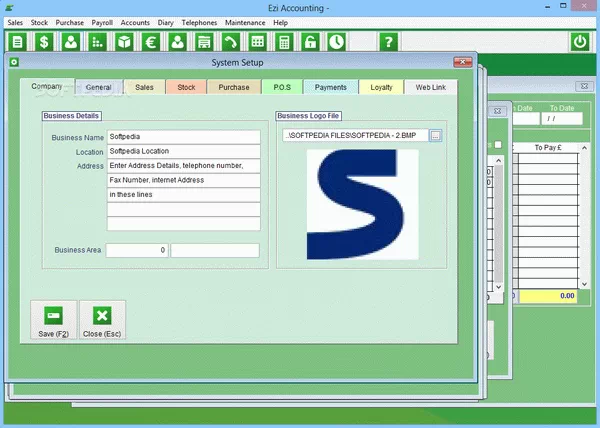This screenshot has width=600, height=428.
Task: Click the Save (F2) button
Action: pyautogui.click(x=53, y=320)
